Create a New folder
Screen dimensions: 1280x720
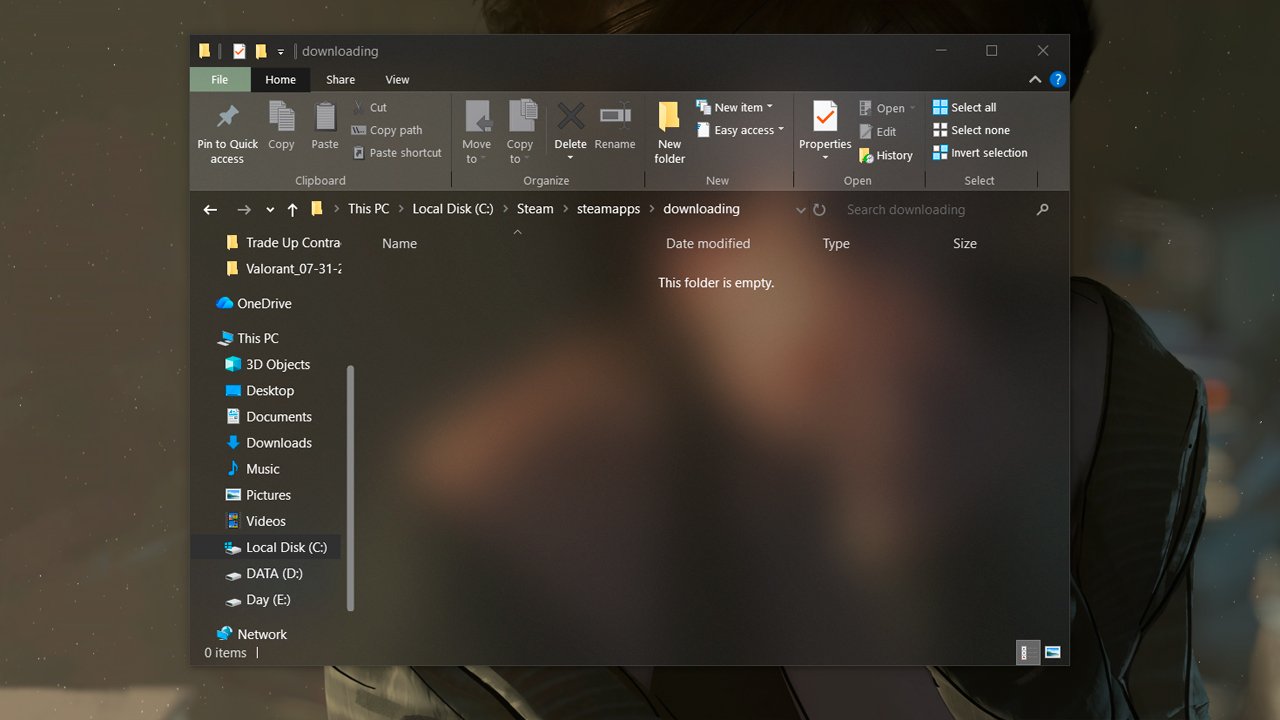click(670, 132)
